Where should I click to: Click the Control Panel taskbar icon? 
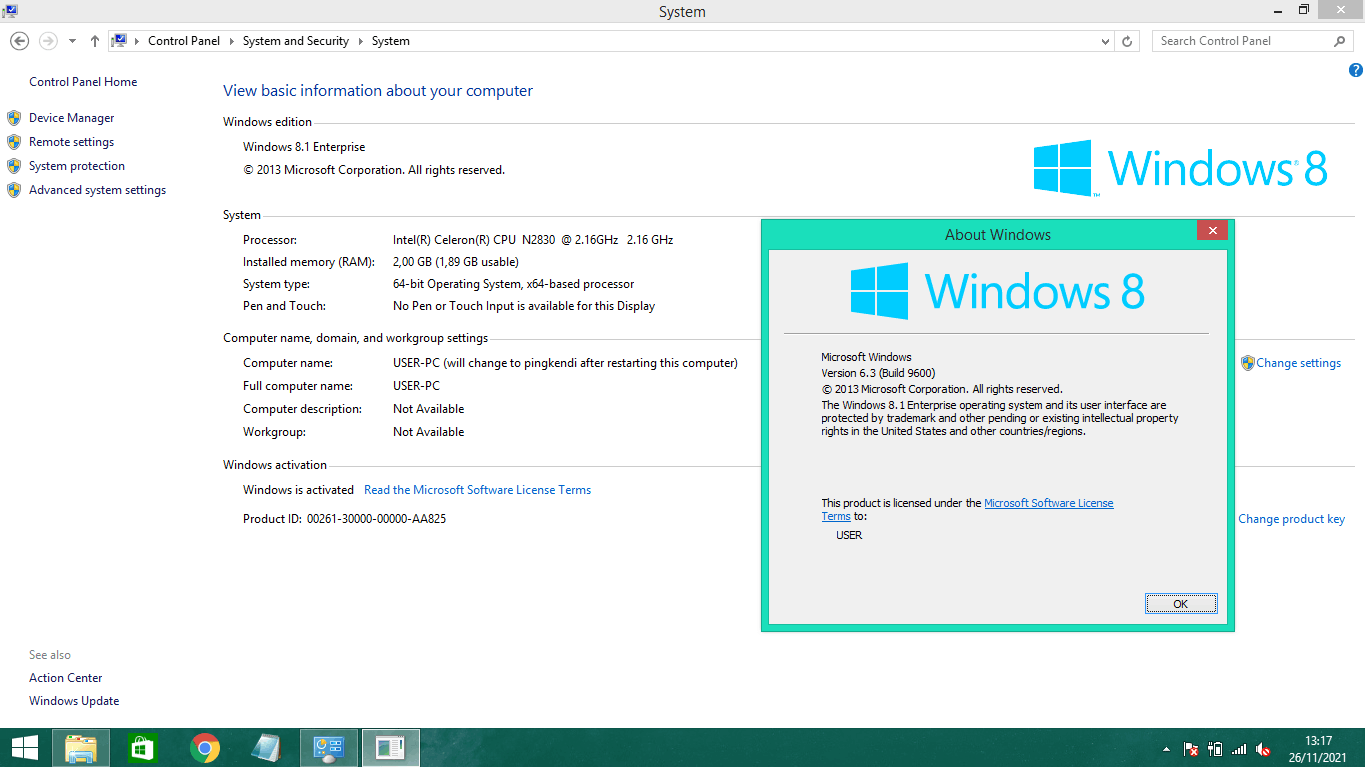tap(329, 748)
